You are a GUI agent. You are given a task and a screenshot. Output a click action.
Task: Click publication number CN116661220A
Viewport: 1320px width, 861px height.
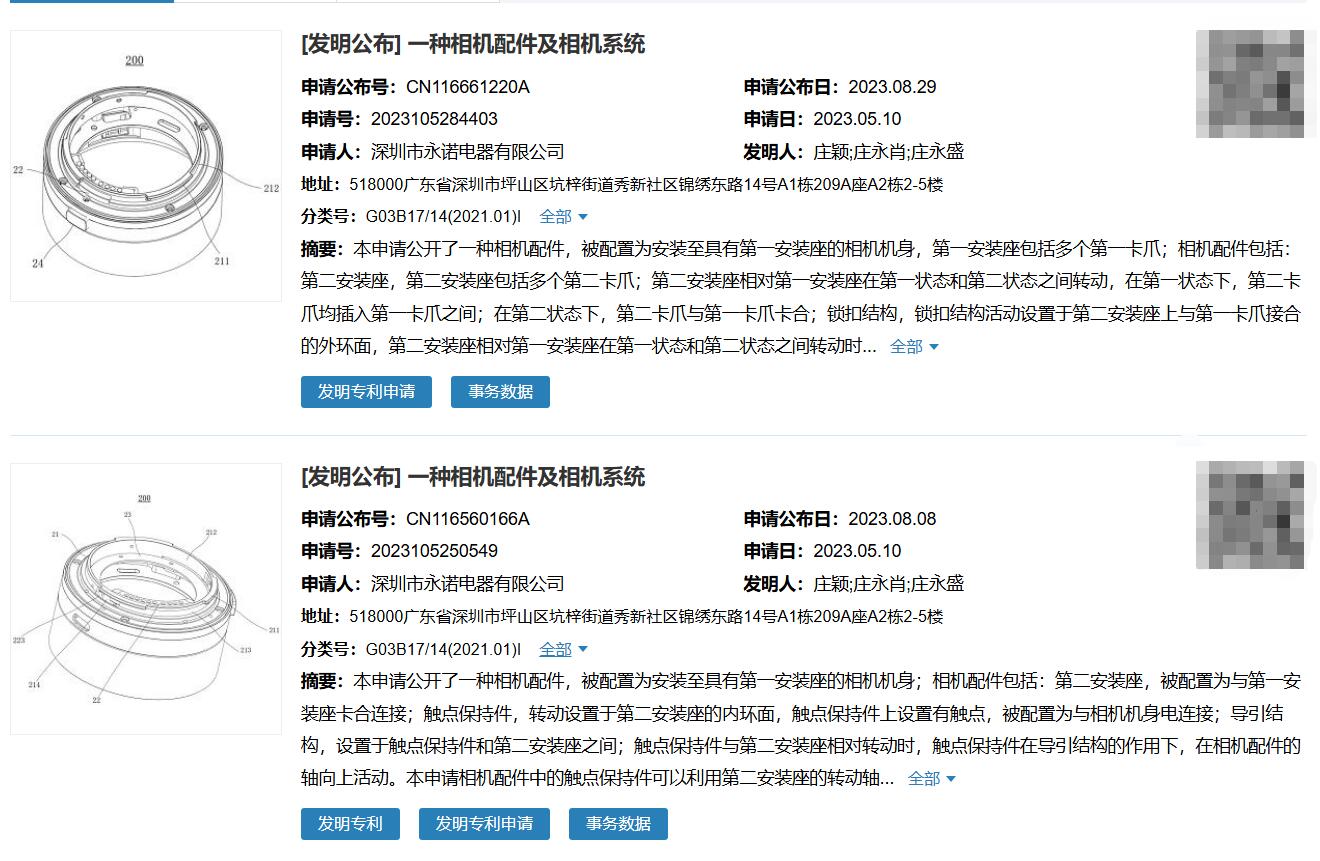point(467,87)
